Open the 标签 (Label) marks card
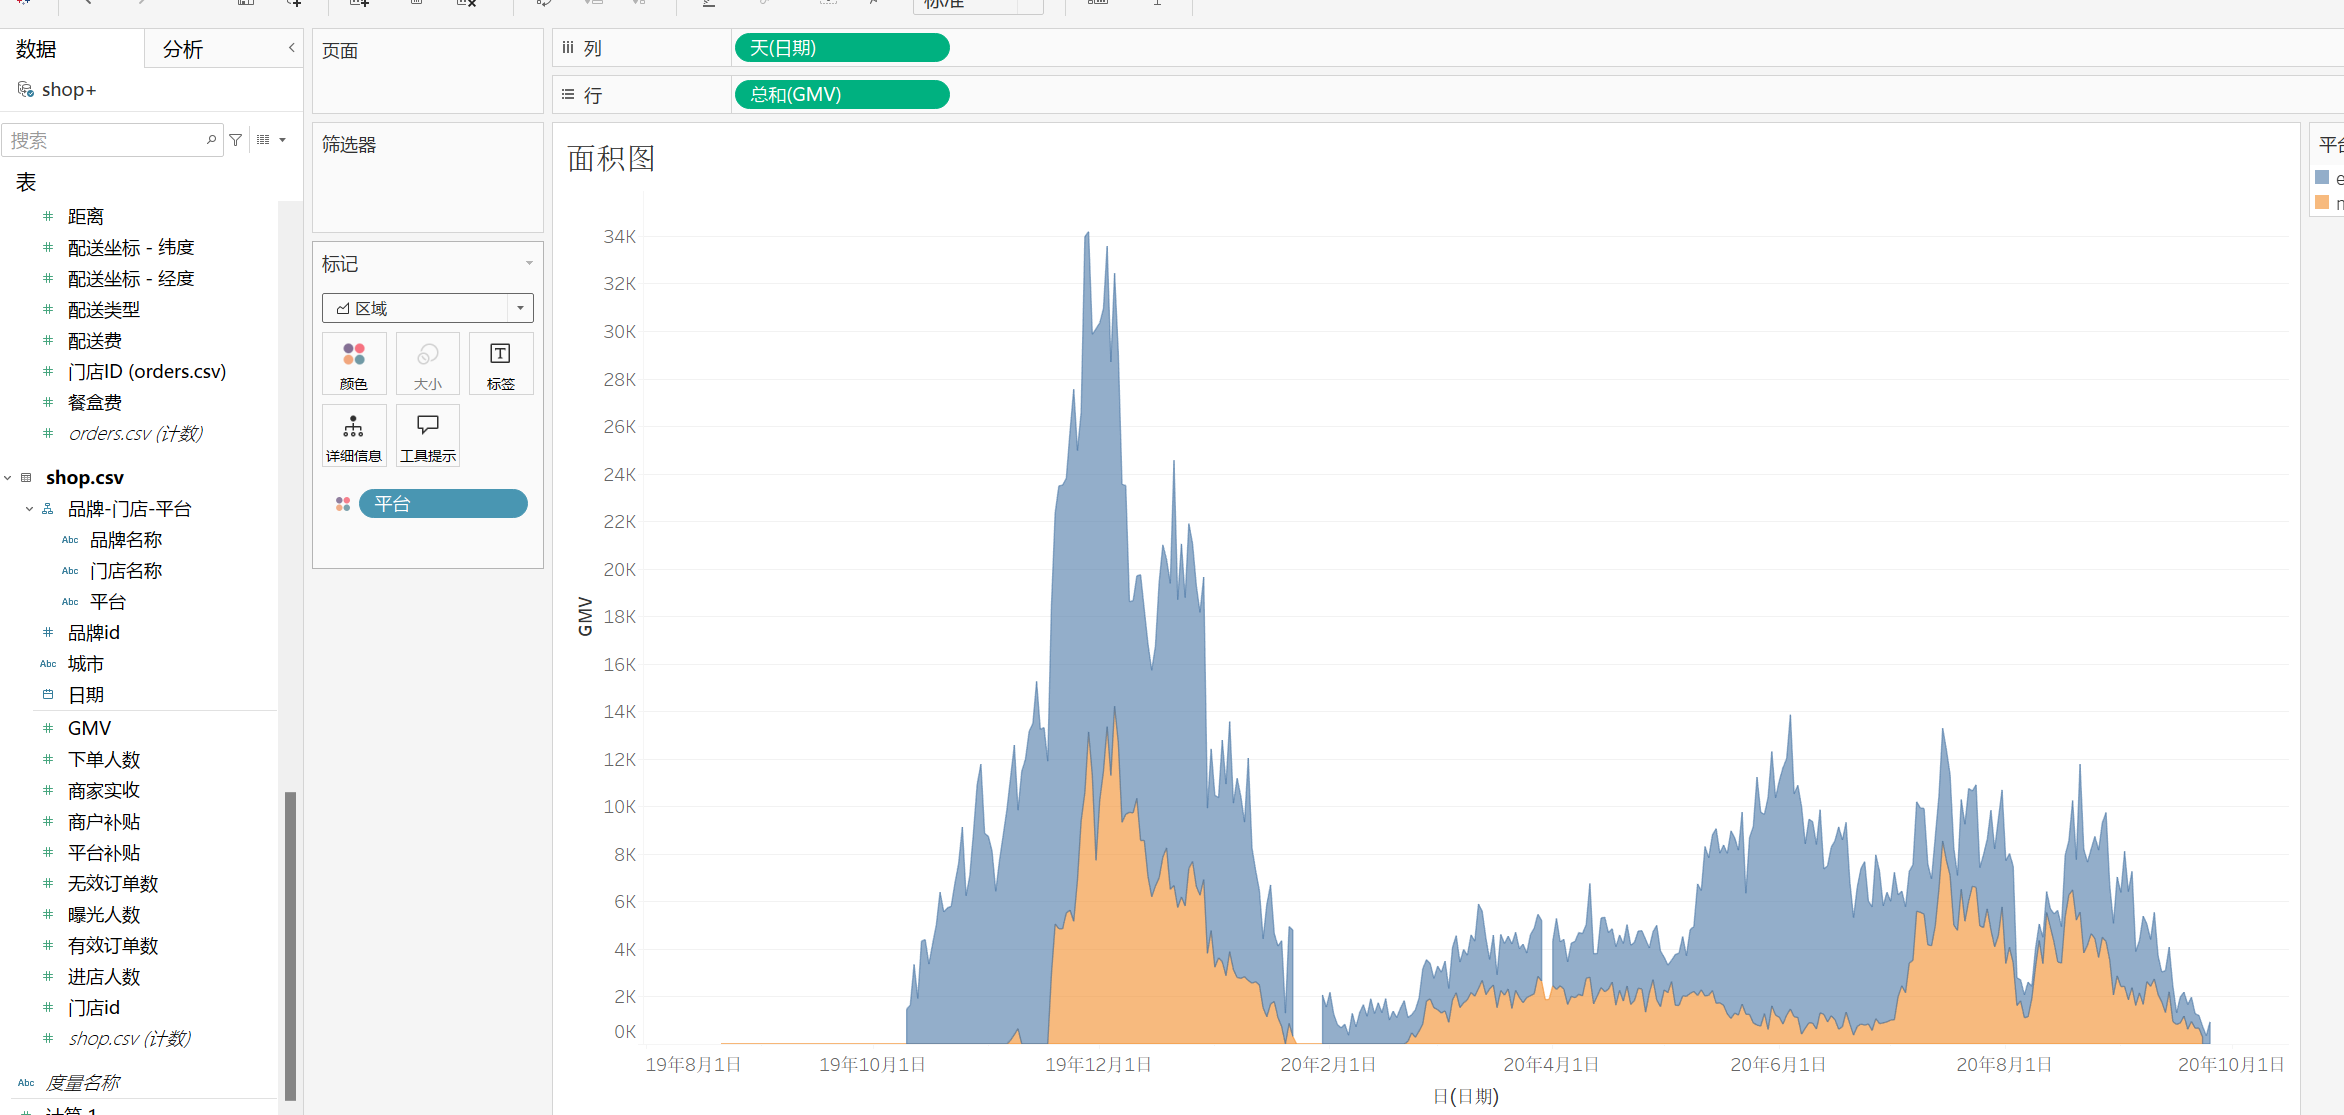This screenshot has width=2344, height=1115. point(500,364)
